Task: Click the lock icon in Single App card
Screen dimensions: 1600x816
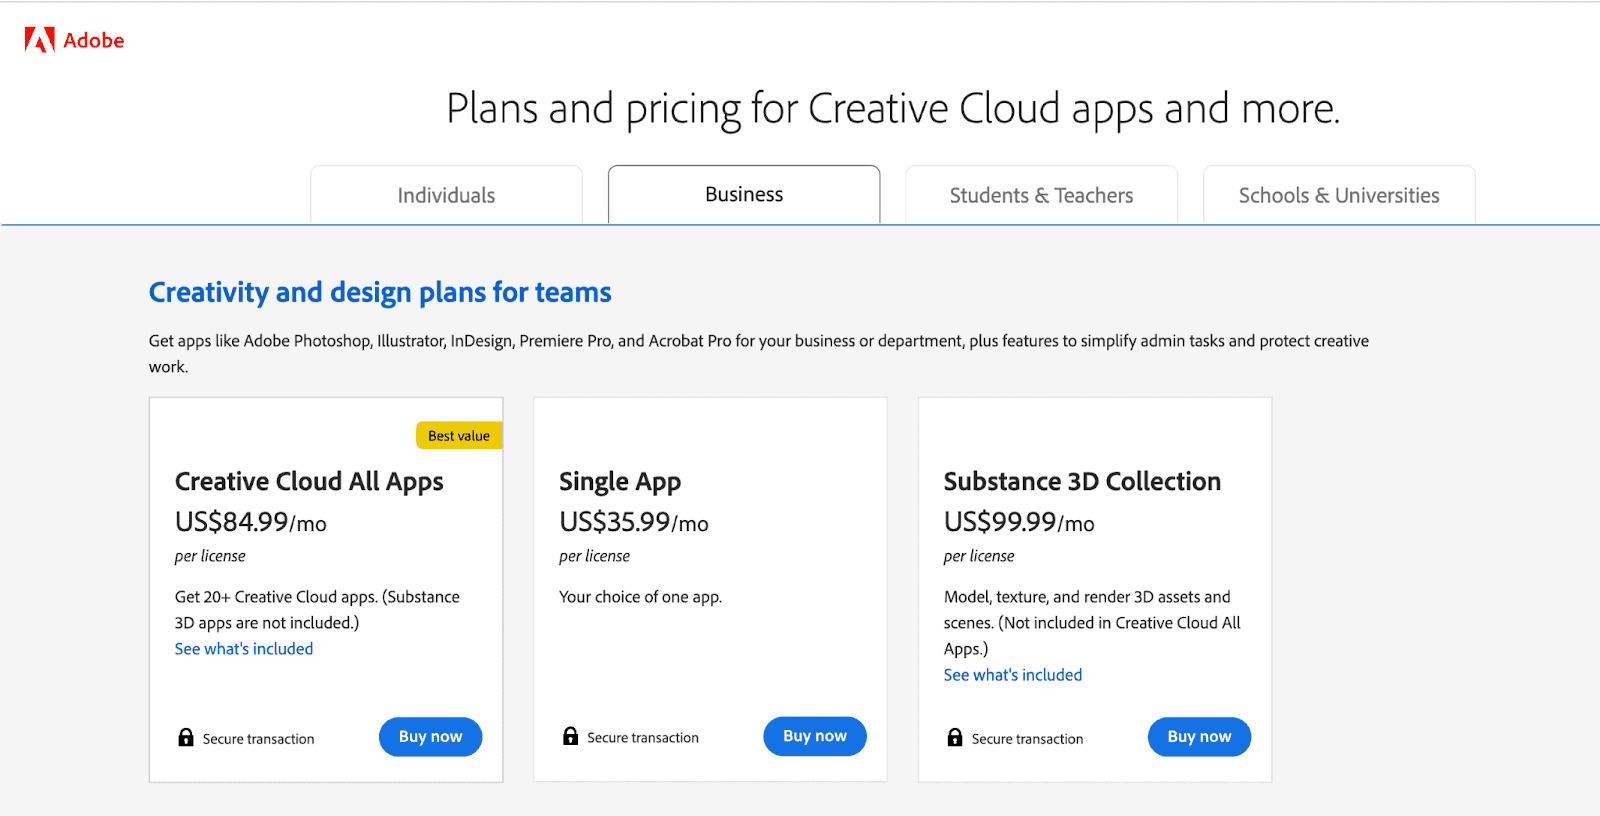Action: [x=571, y=737]
